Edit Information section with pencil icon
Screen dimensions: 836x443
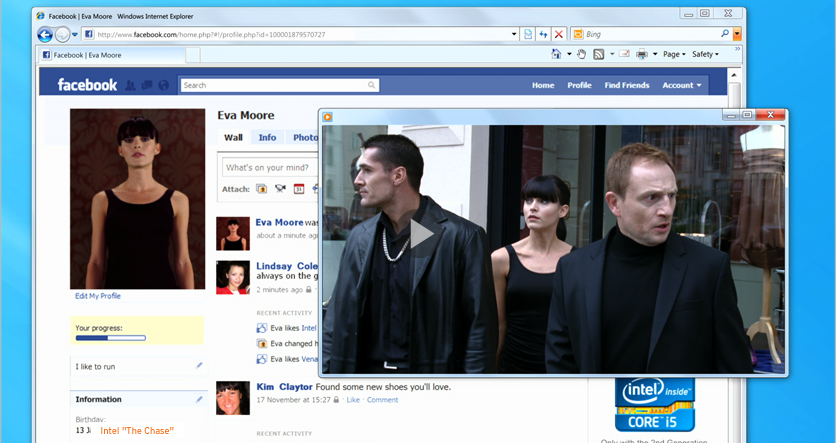point(199,399)
